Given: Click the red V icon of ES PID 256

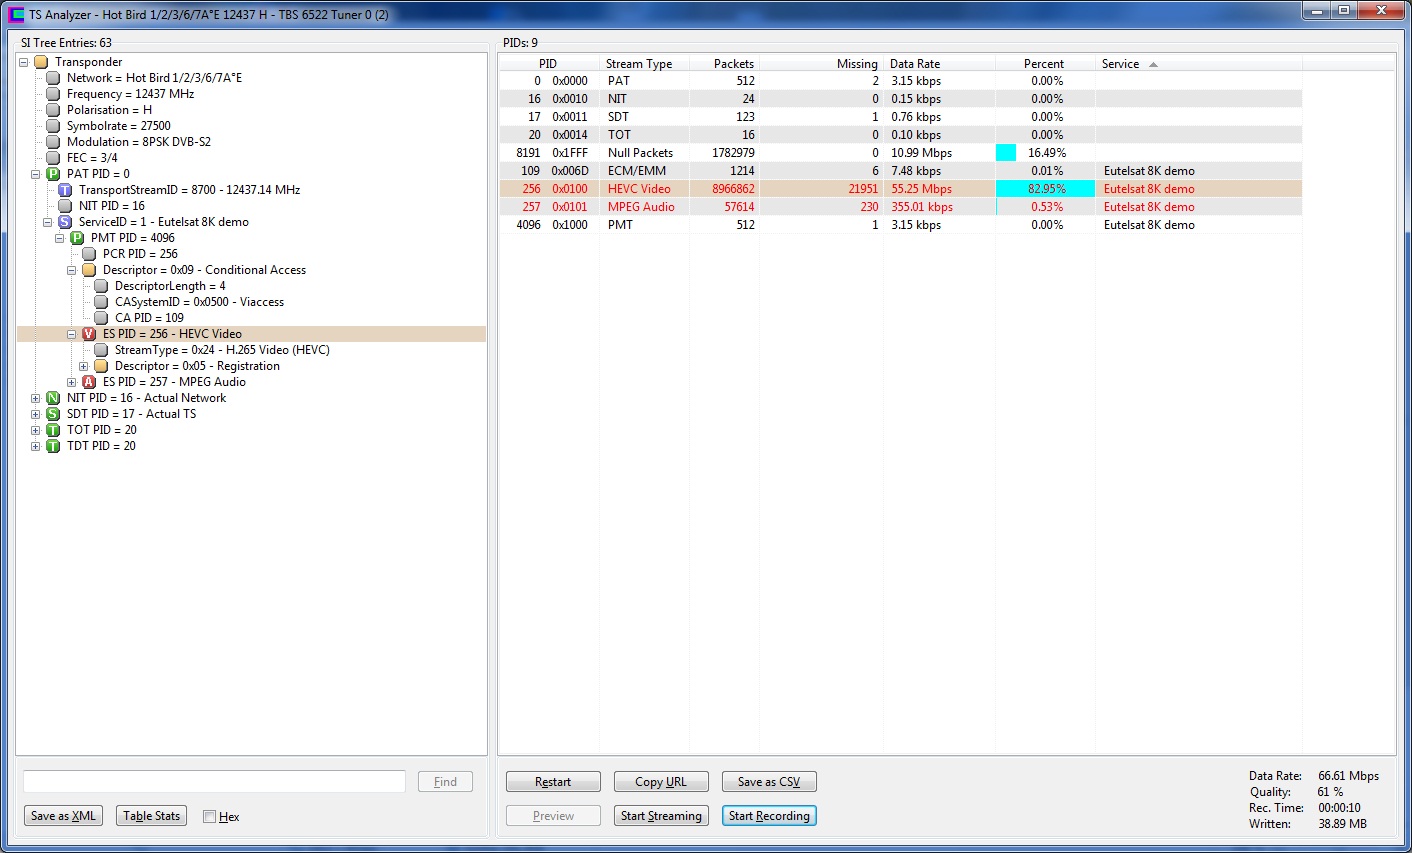Looking at the screenshot, I should click(89, 334).
